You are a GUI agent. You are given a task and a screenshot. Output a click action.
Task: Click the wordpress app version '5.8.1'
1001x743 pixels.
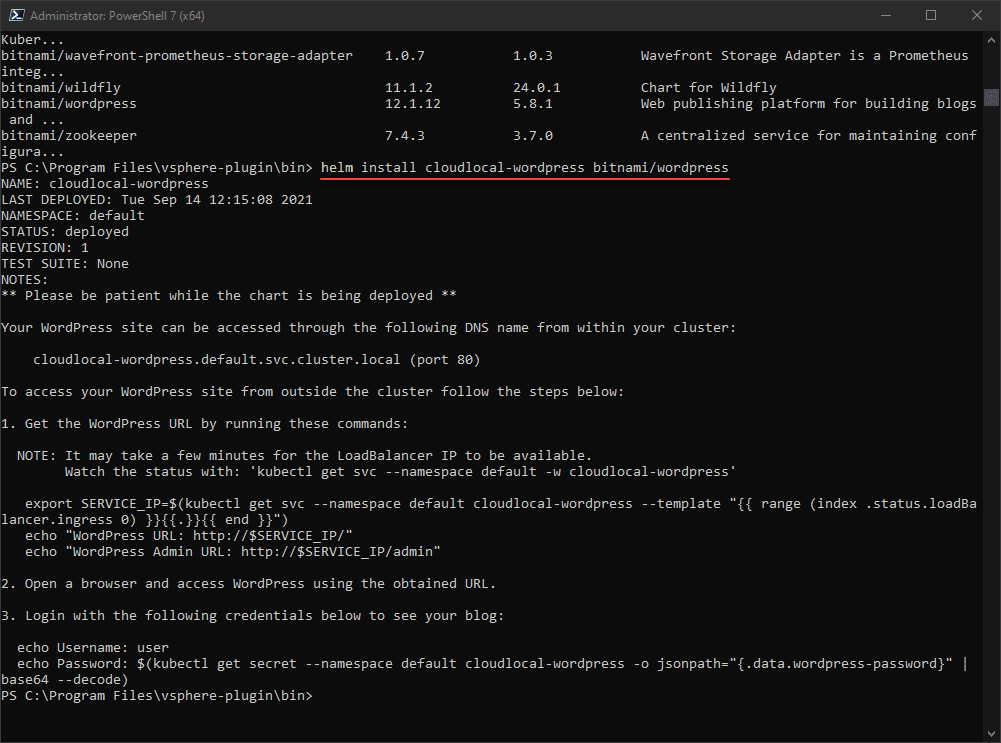click(532, 103)
